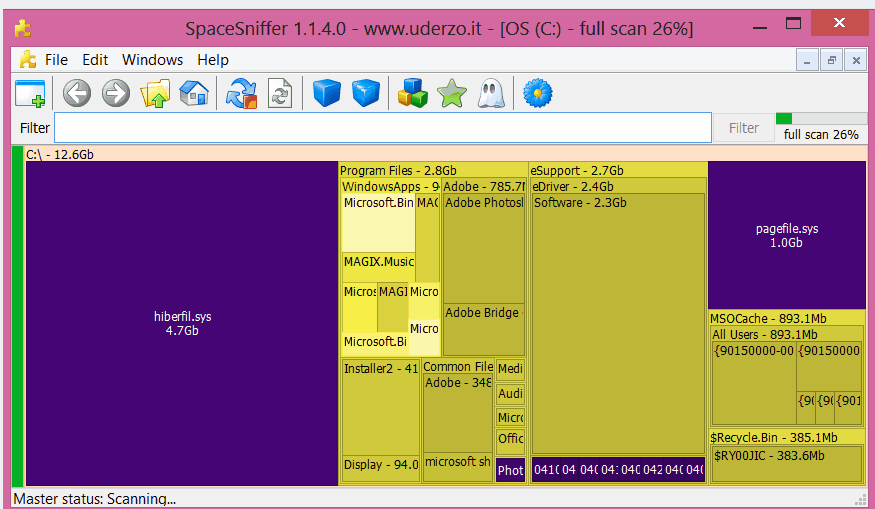
Task: Select the Audi folder block
Action: [510, 394]
